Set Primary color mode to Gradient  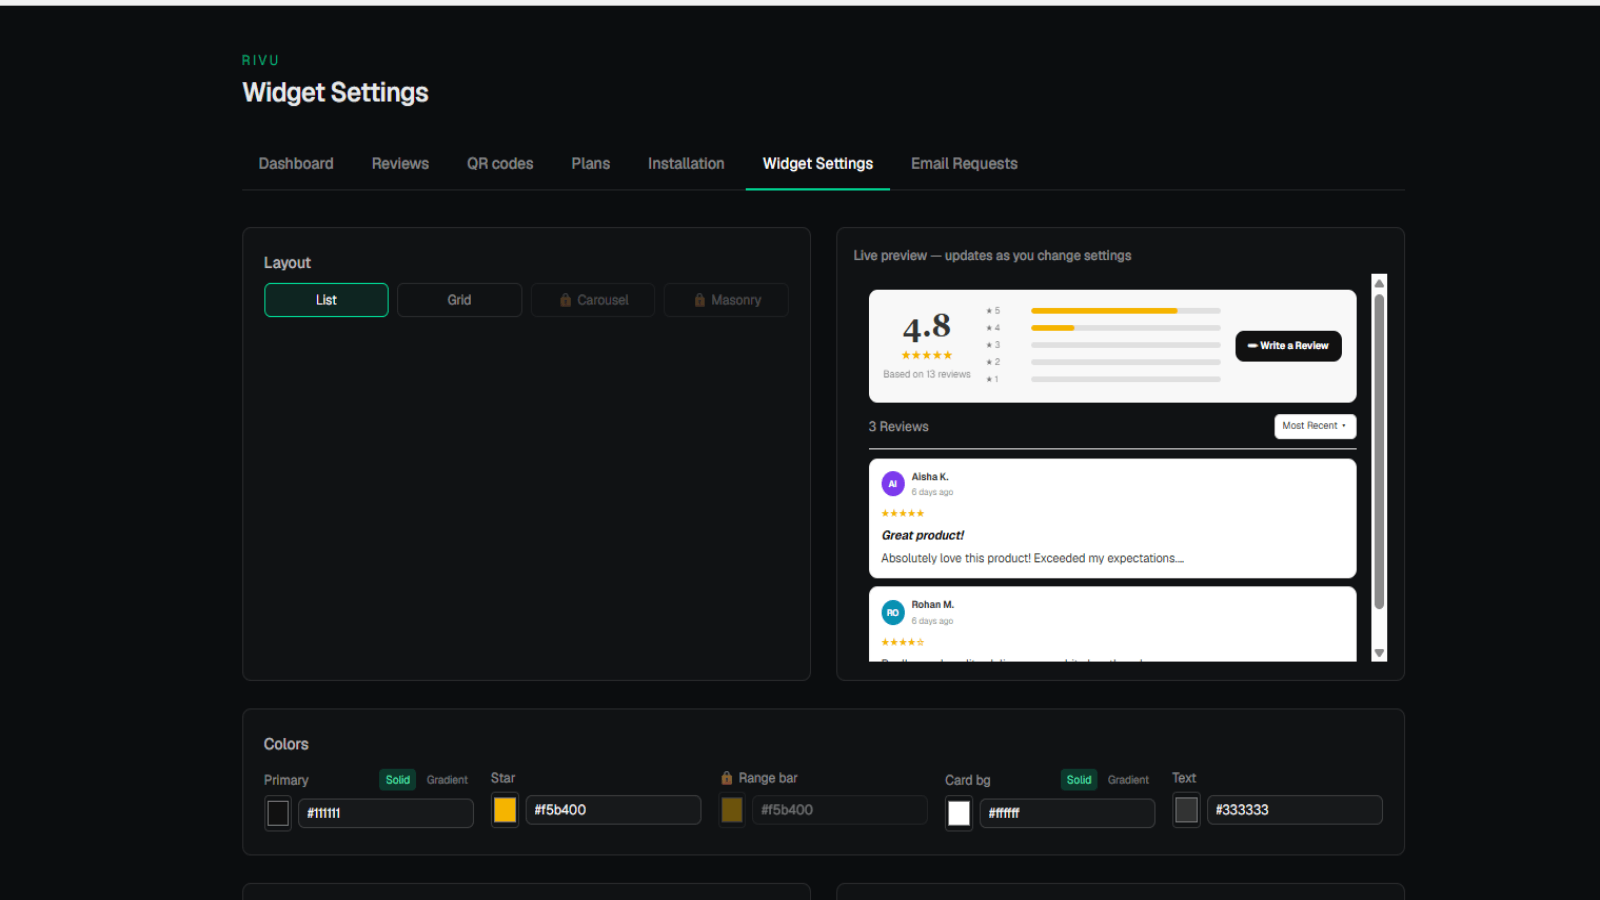[x=447, y=780]
